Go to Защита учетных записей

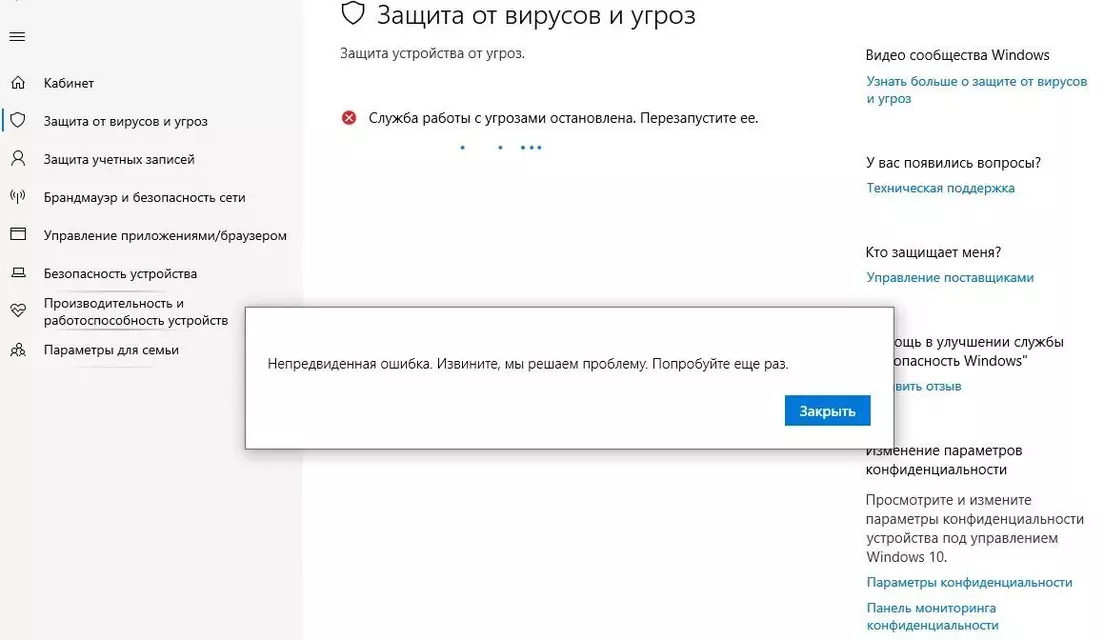pos(119,159)
